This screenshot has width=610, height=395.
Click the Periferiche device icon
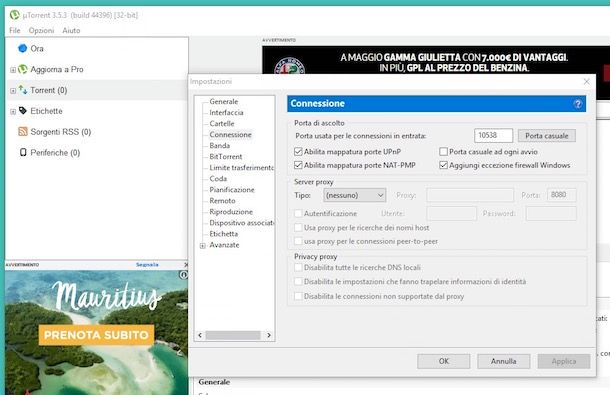pyautogui.click(x=23, y=152)
